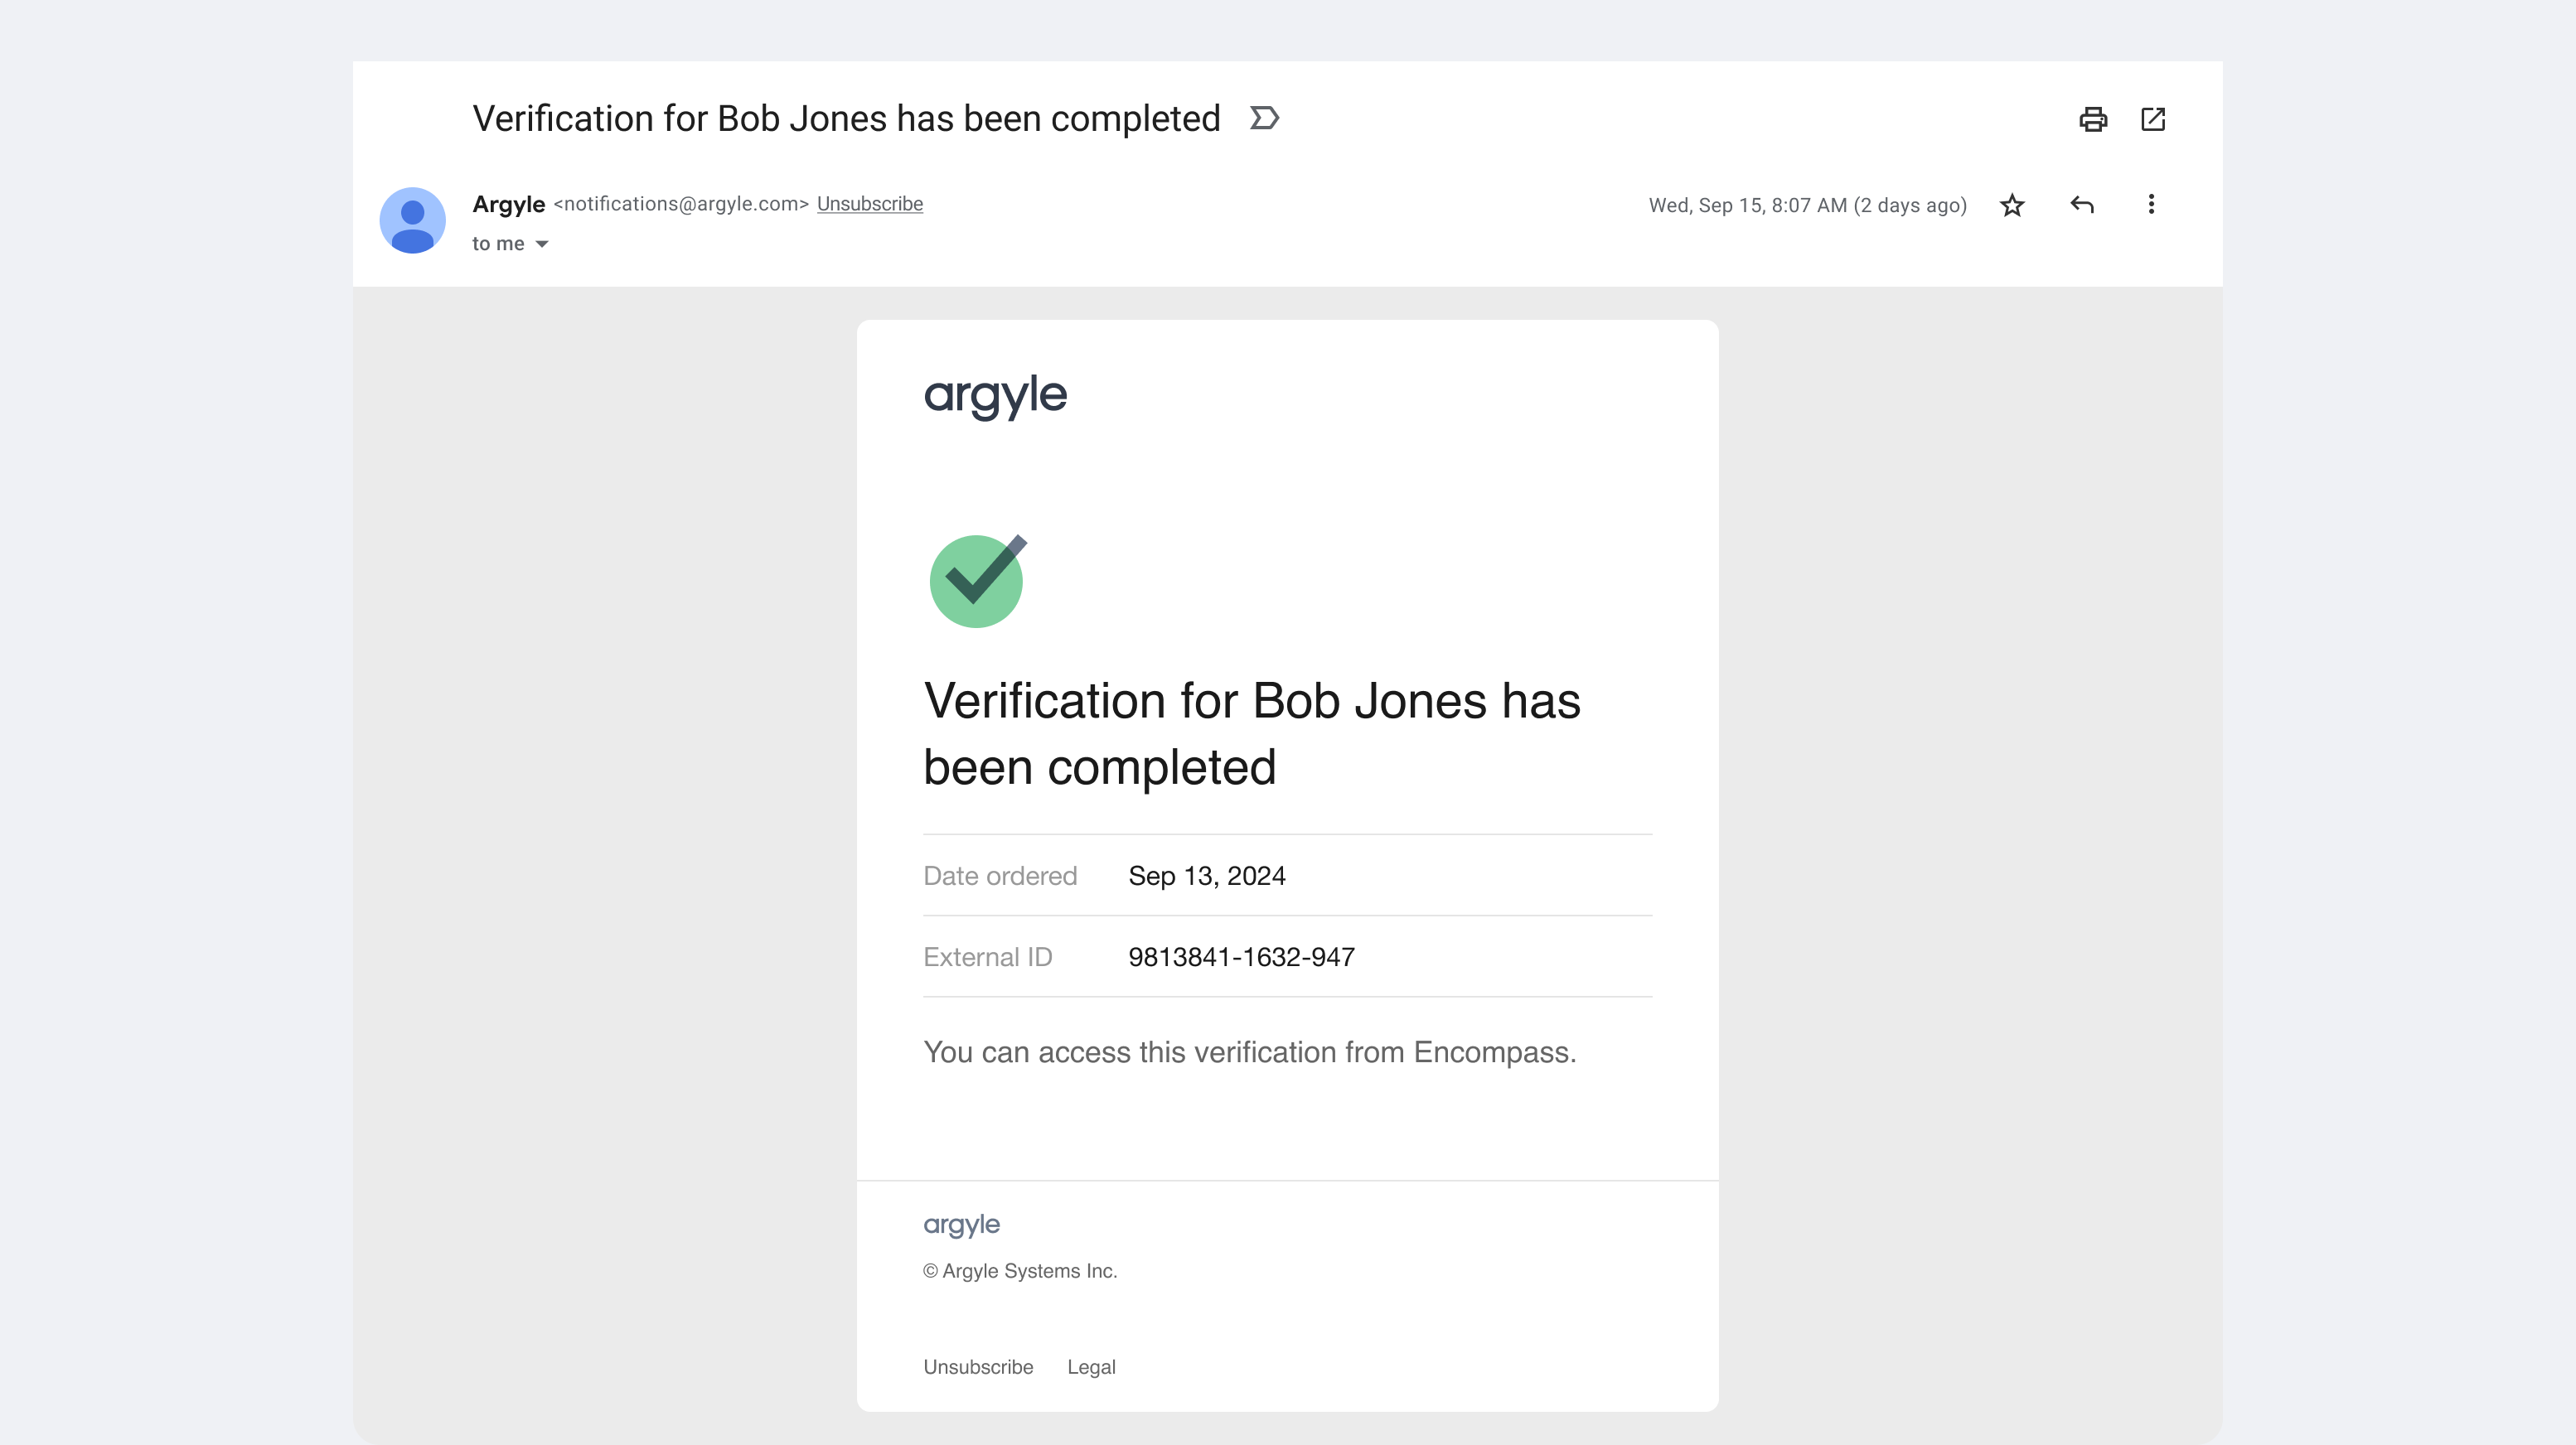The image size is (2576, 1445).
Task: Click the sender's blue avatar icon
Action: pyautogui.click(x=412, y=220)
